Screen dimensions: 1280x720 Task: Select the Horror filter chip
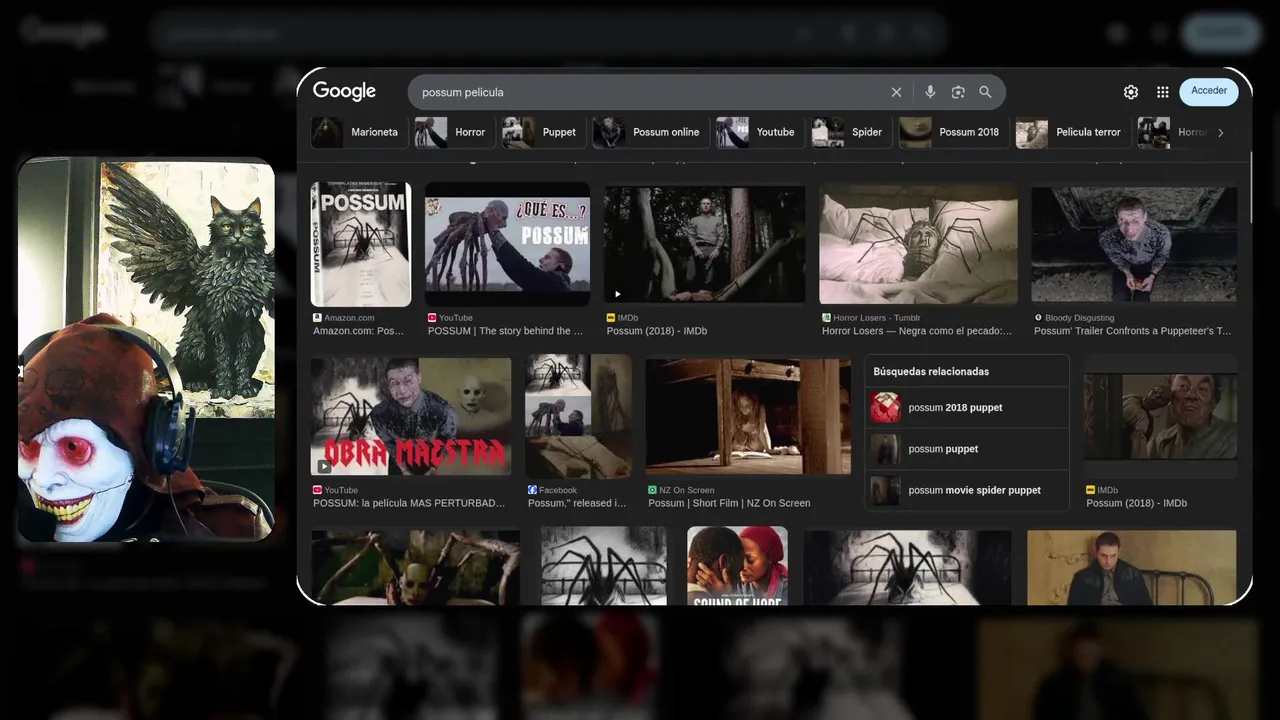[453, 132]
